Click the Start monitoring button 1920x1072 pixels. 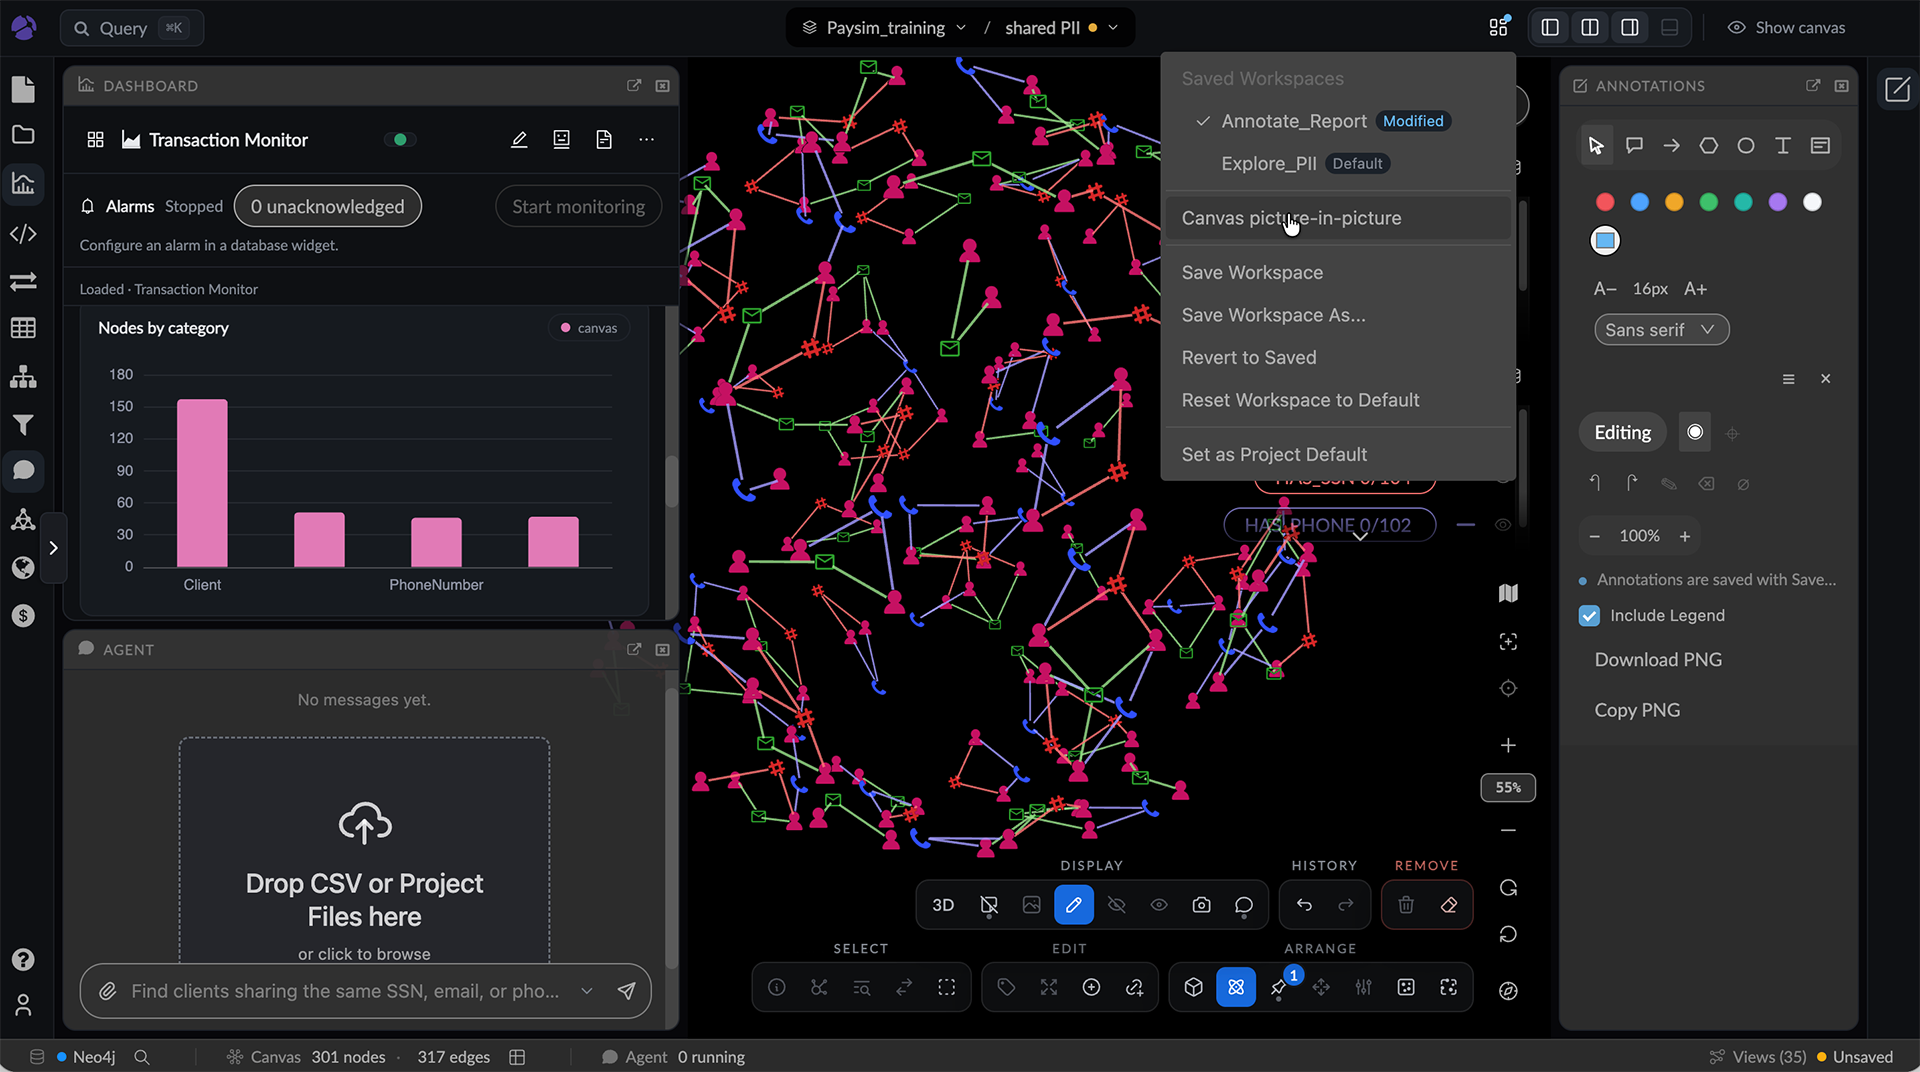click(578, 207)
